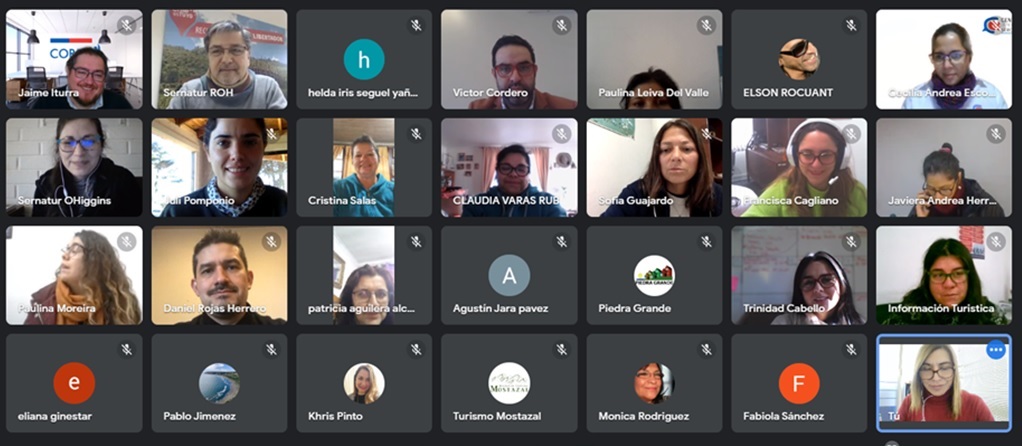Select the Sernatur ROH video tile
This screenshot has height=446, width=1022.
coord(220,59)
